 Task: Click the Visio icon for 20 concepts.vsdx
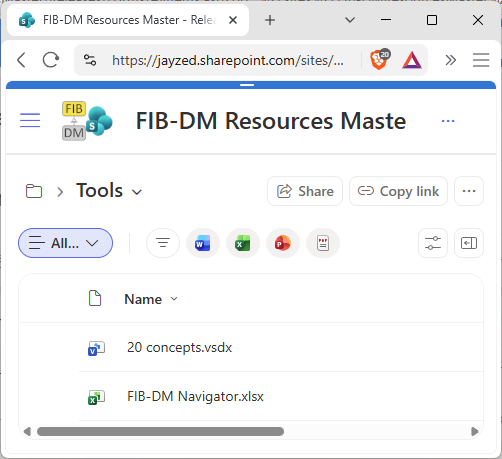point(96,348)
